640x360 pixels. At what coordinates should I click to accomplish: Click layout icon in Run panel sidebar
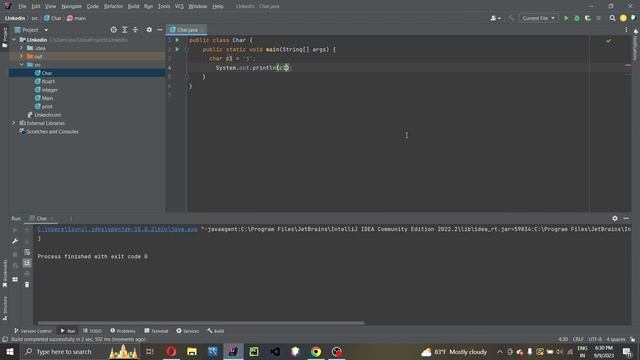coord(15,279)
